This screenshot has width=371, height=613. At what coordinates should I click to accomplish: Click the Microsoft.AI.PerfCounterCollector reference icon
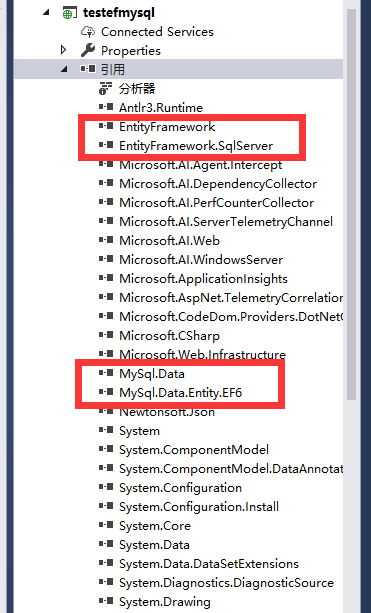point(106,202)
